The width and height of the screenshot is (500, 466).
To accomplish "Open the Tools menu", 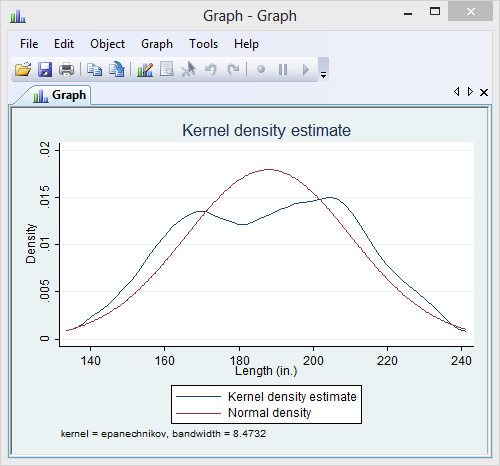I will (203, 44).
